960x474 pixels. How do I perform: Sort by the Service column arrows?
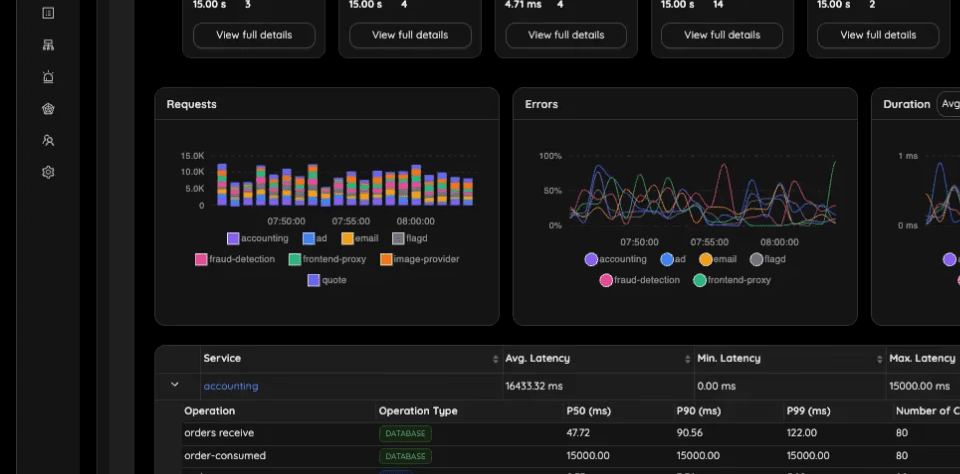tap(495, 359)
